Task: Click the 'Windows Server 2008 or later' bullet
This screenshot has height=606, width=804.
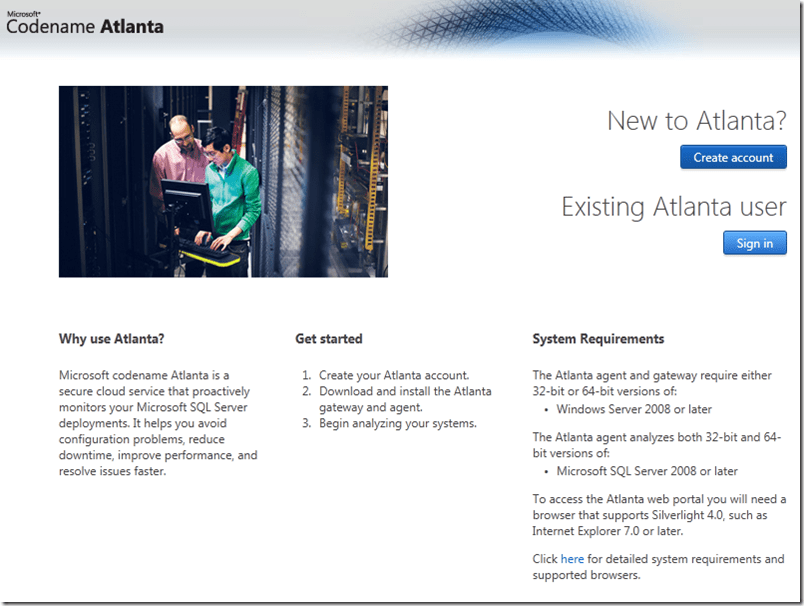Action: coord(634,409)
